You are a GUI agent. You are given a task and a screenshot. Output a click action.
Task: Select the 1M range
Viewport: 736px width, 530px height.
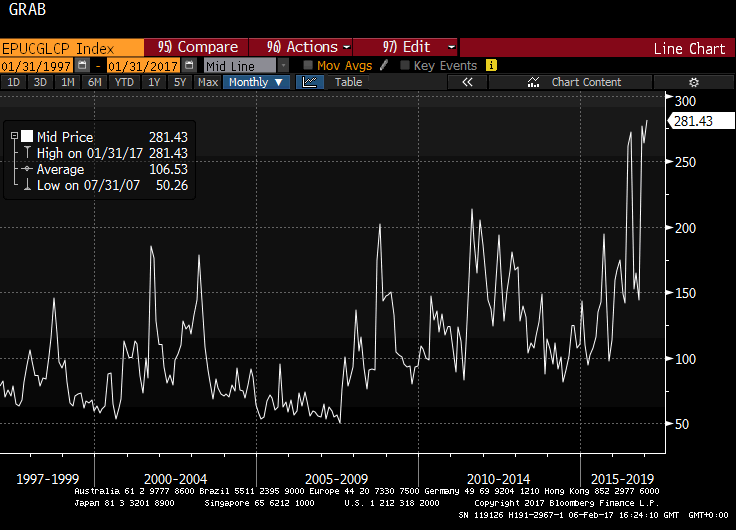click(x=68, y=82)
